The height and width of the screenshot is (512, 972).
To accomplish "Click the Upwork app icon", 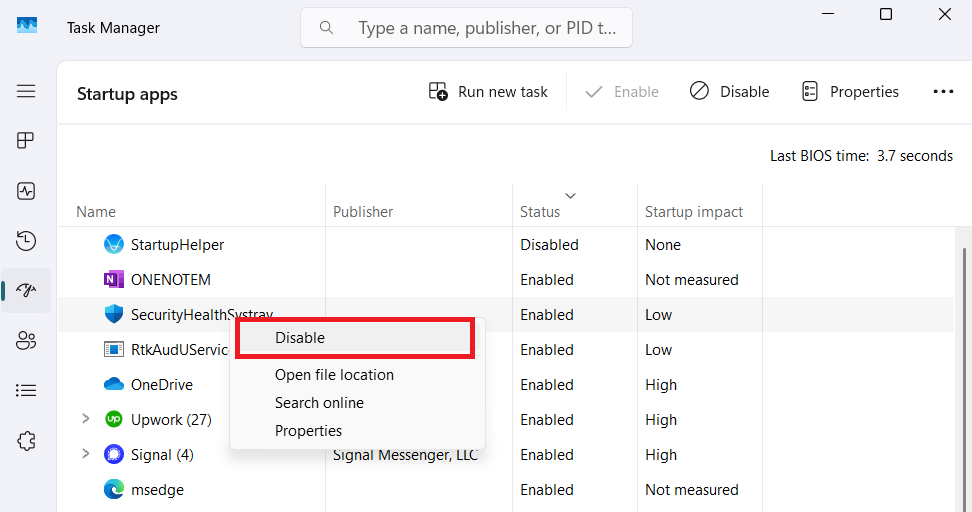I will click(114, 420).
